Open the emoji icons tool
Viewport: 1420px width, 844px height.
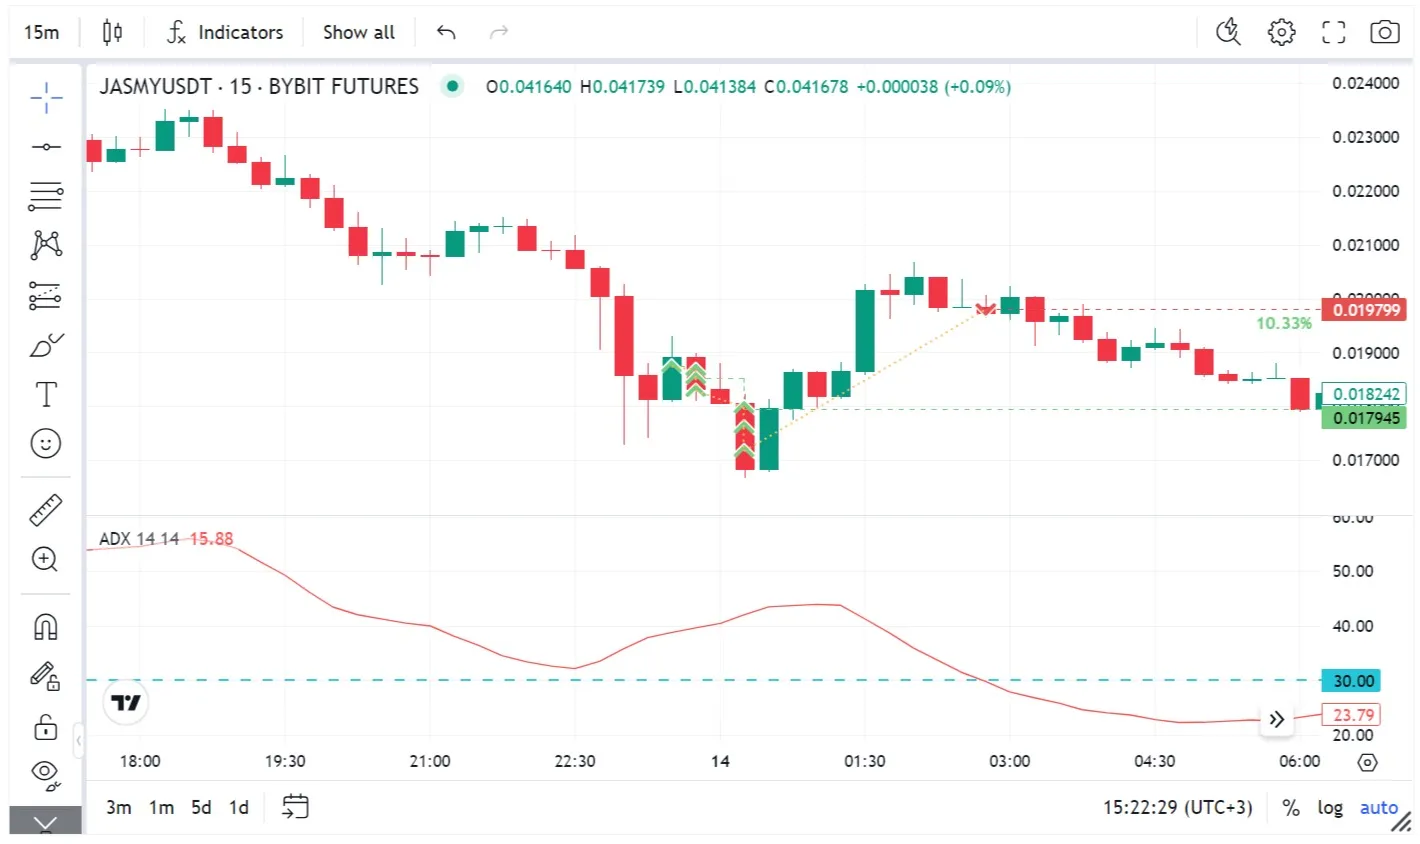pos(46,443)
